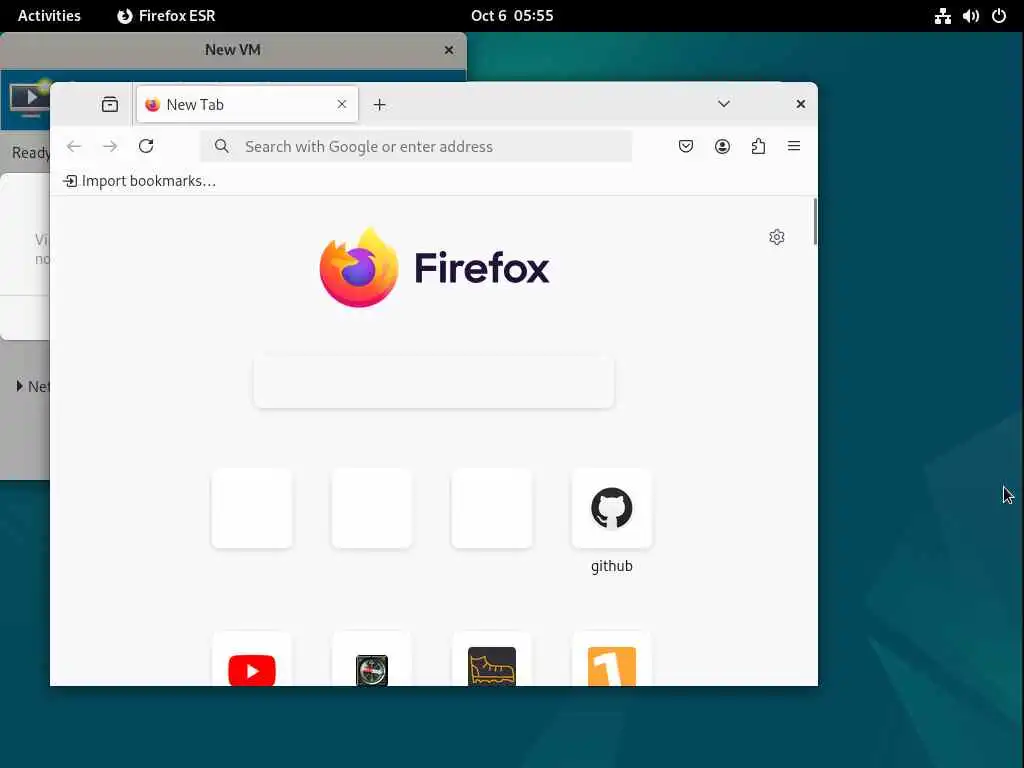
Task: Click the vertical scrollbar of the page
Action: 814,222
